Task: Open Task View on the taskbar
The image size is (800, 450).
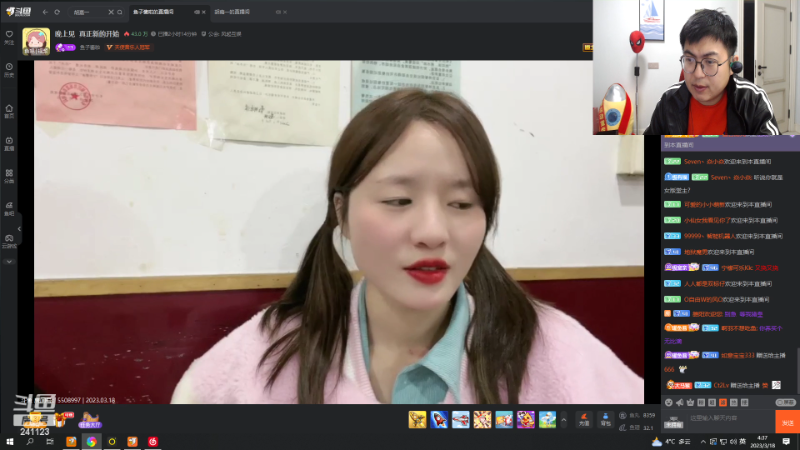Action: [x=50, y=442]
